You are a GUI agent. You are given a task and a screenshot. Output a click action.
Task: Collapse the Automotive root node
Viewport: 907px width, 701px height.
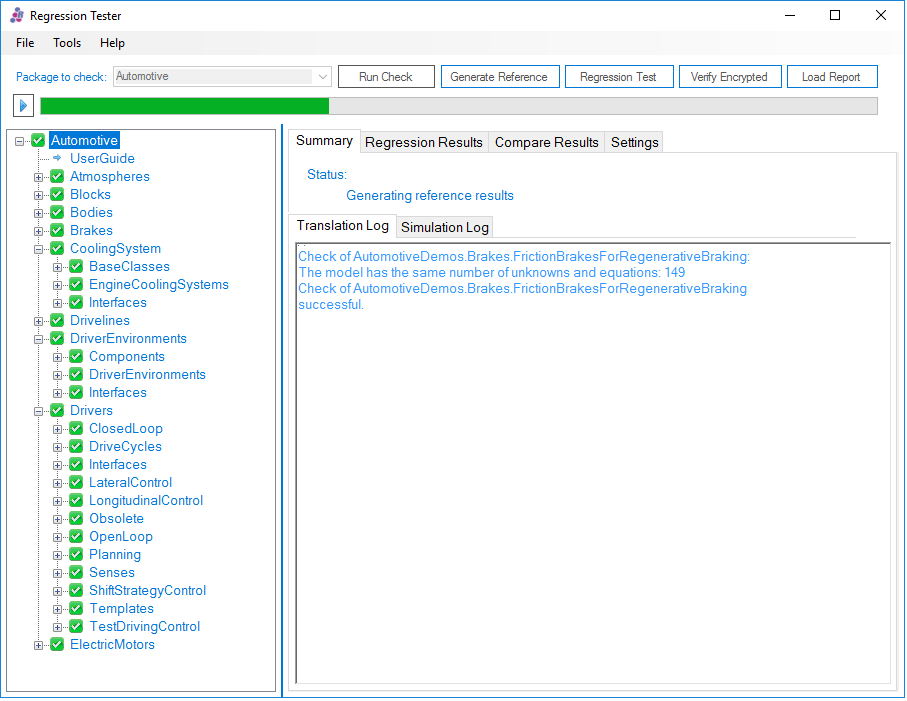tap(20, 141)
